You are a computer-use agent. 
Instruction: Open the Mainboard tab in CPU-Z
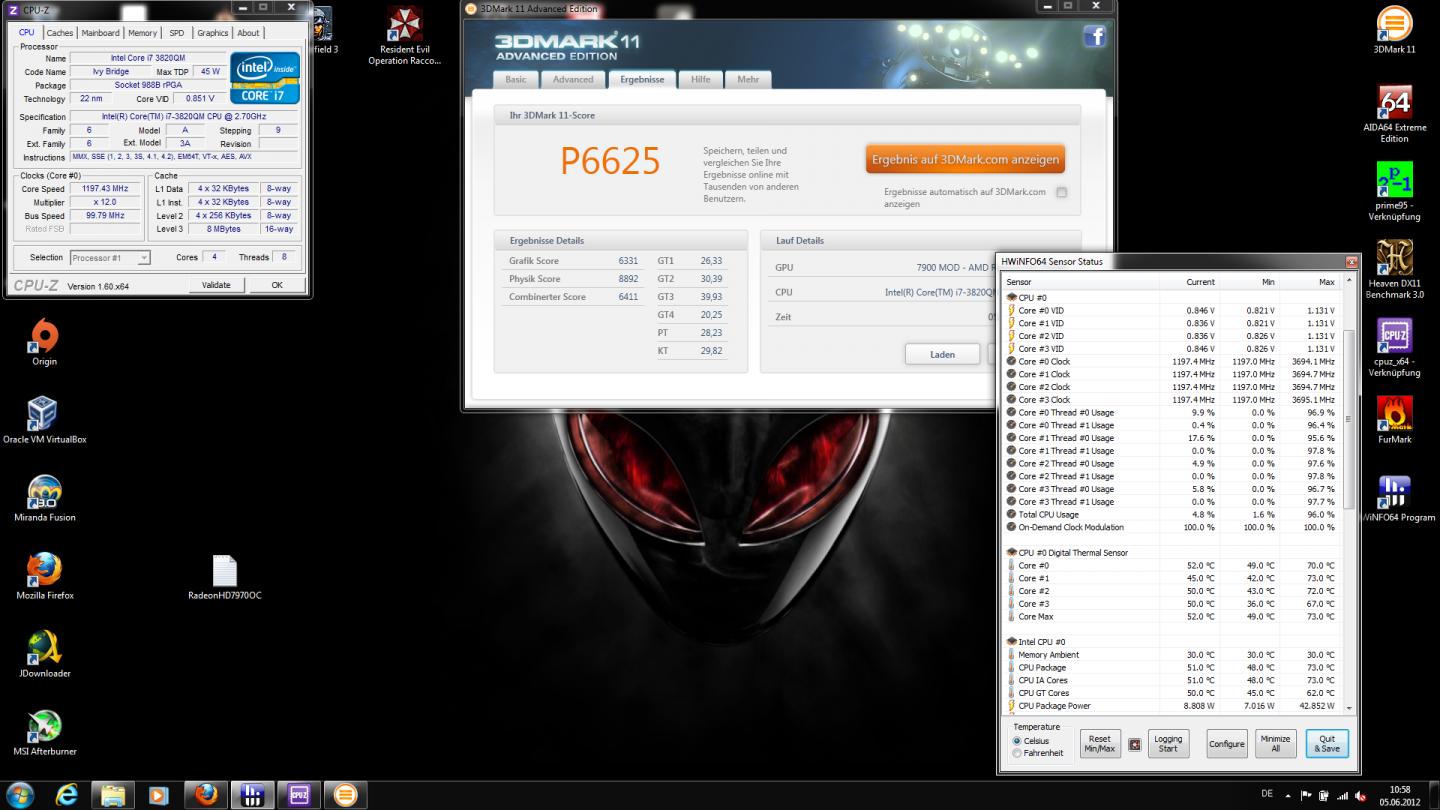(101, 33)
